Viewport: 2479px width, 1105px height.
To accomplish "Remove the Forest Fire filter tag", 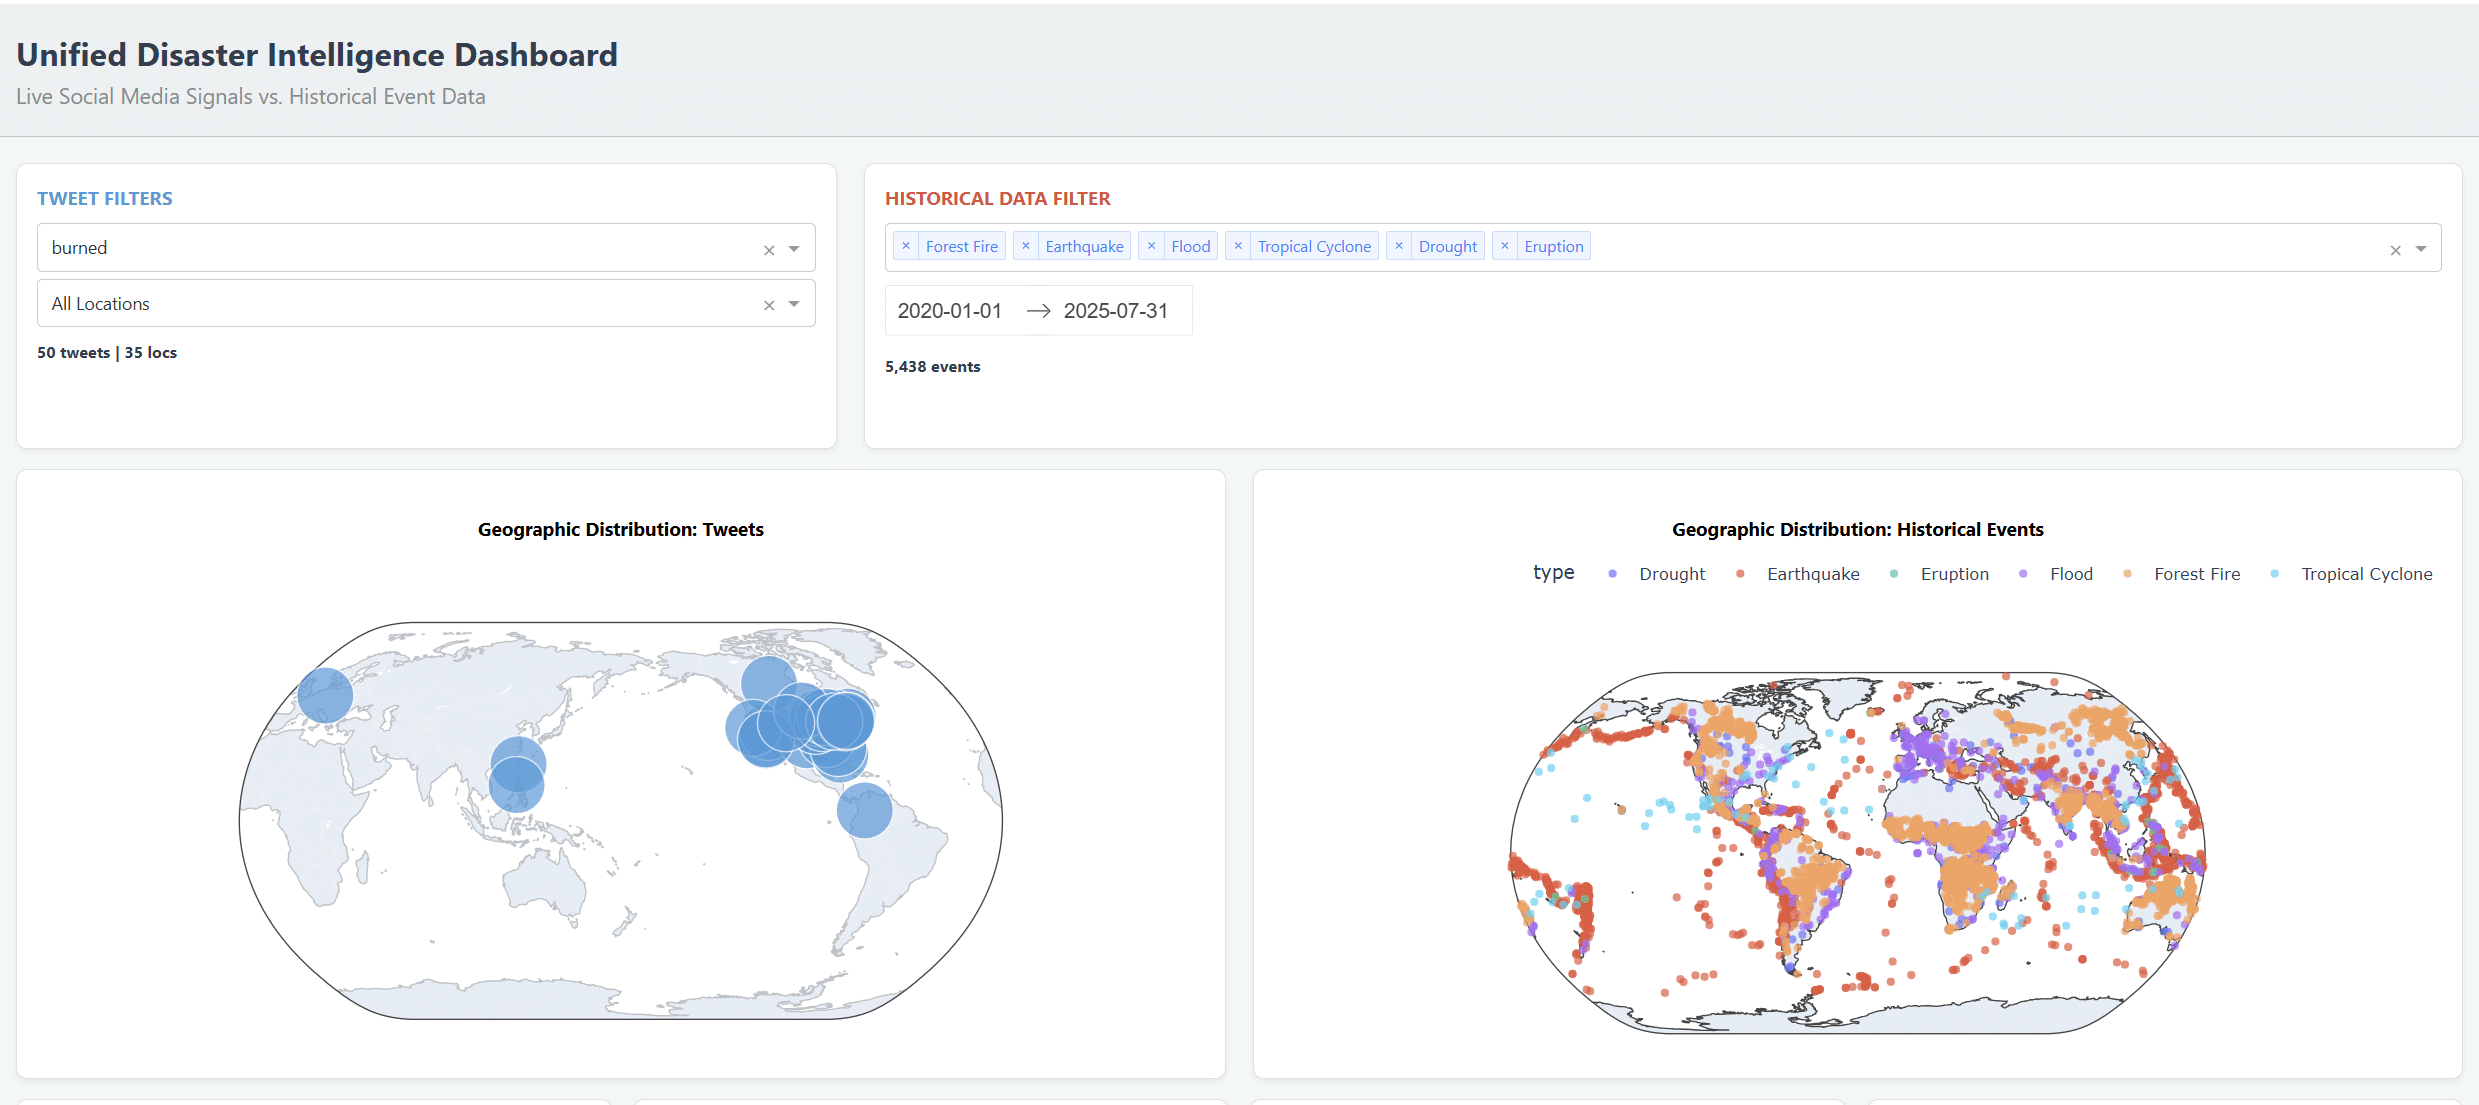I will click(906, 246).
